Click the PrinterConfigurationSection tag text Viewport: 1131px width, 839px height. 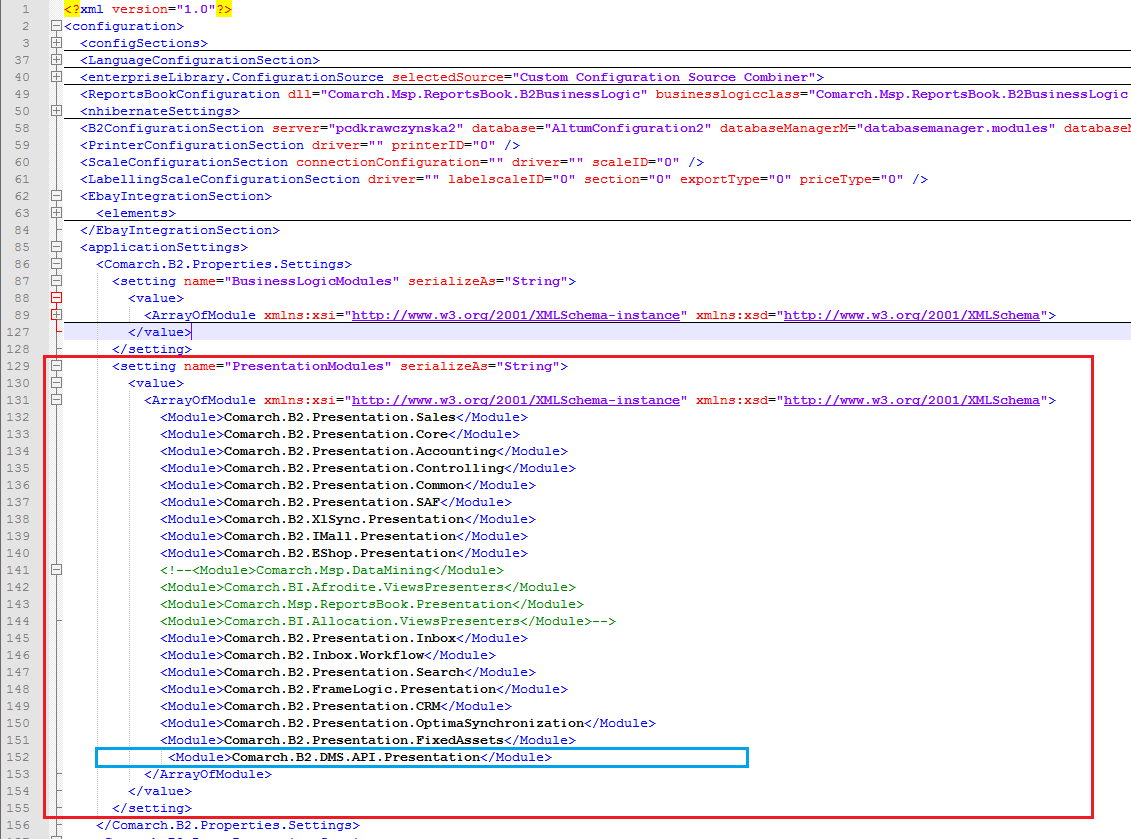(x=192, y=145)
